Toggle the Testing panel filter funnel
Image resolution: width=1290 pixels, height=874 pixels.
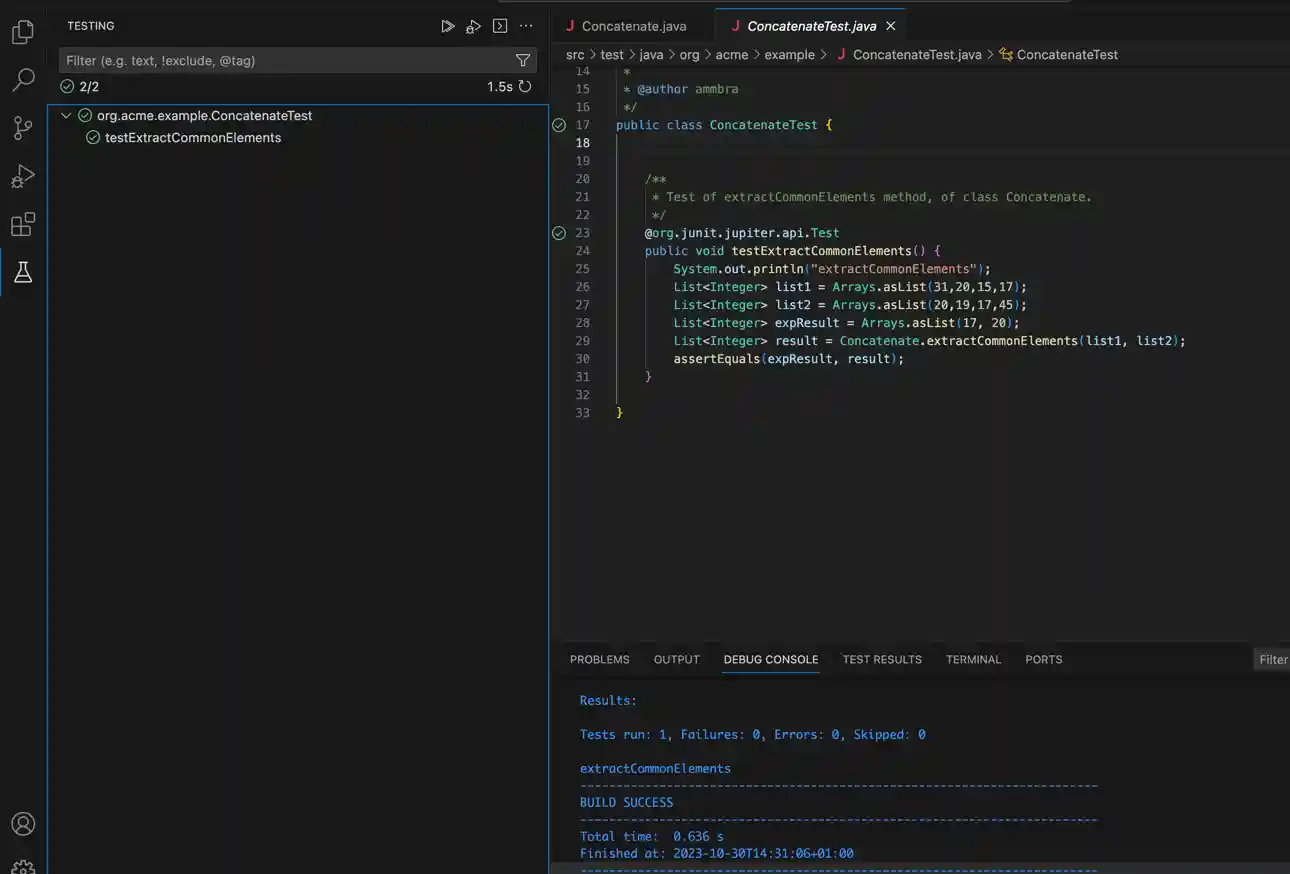[523, 60]
